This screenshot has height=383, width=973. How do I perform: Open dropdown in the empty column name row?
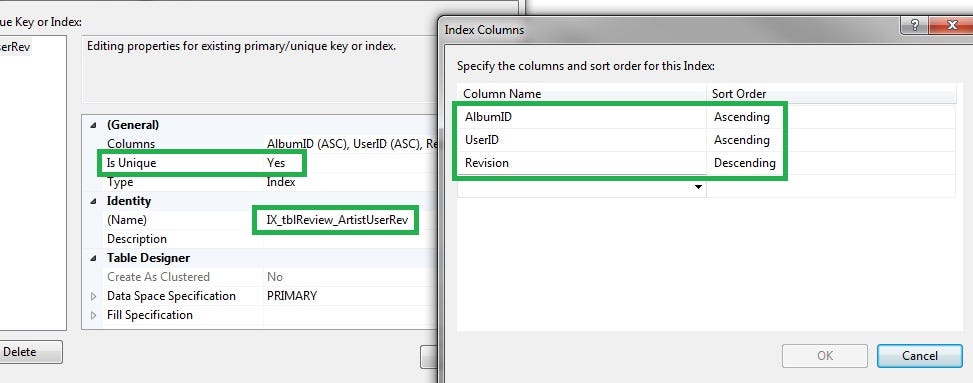(x=699, y=187)
